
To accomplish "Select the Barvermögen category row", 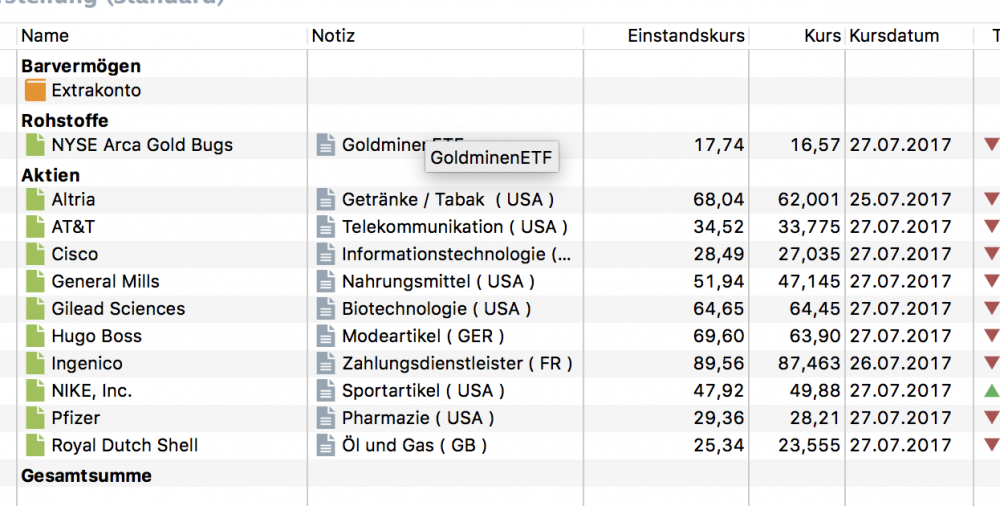I will tap(81, 66).
